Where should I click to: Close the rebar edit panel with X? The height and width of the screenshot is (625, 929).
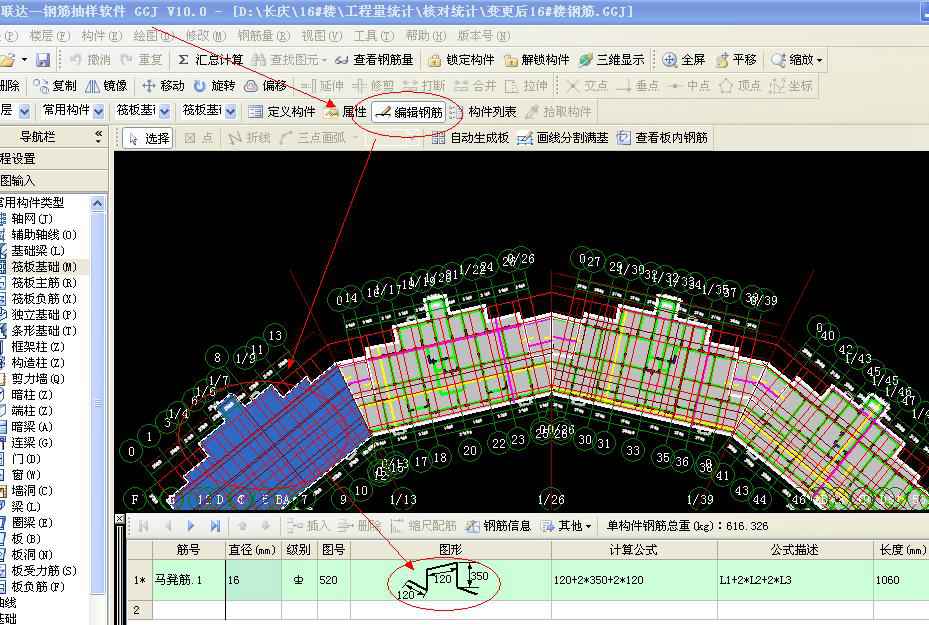pos(119,520)
